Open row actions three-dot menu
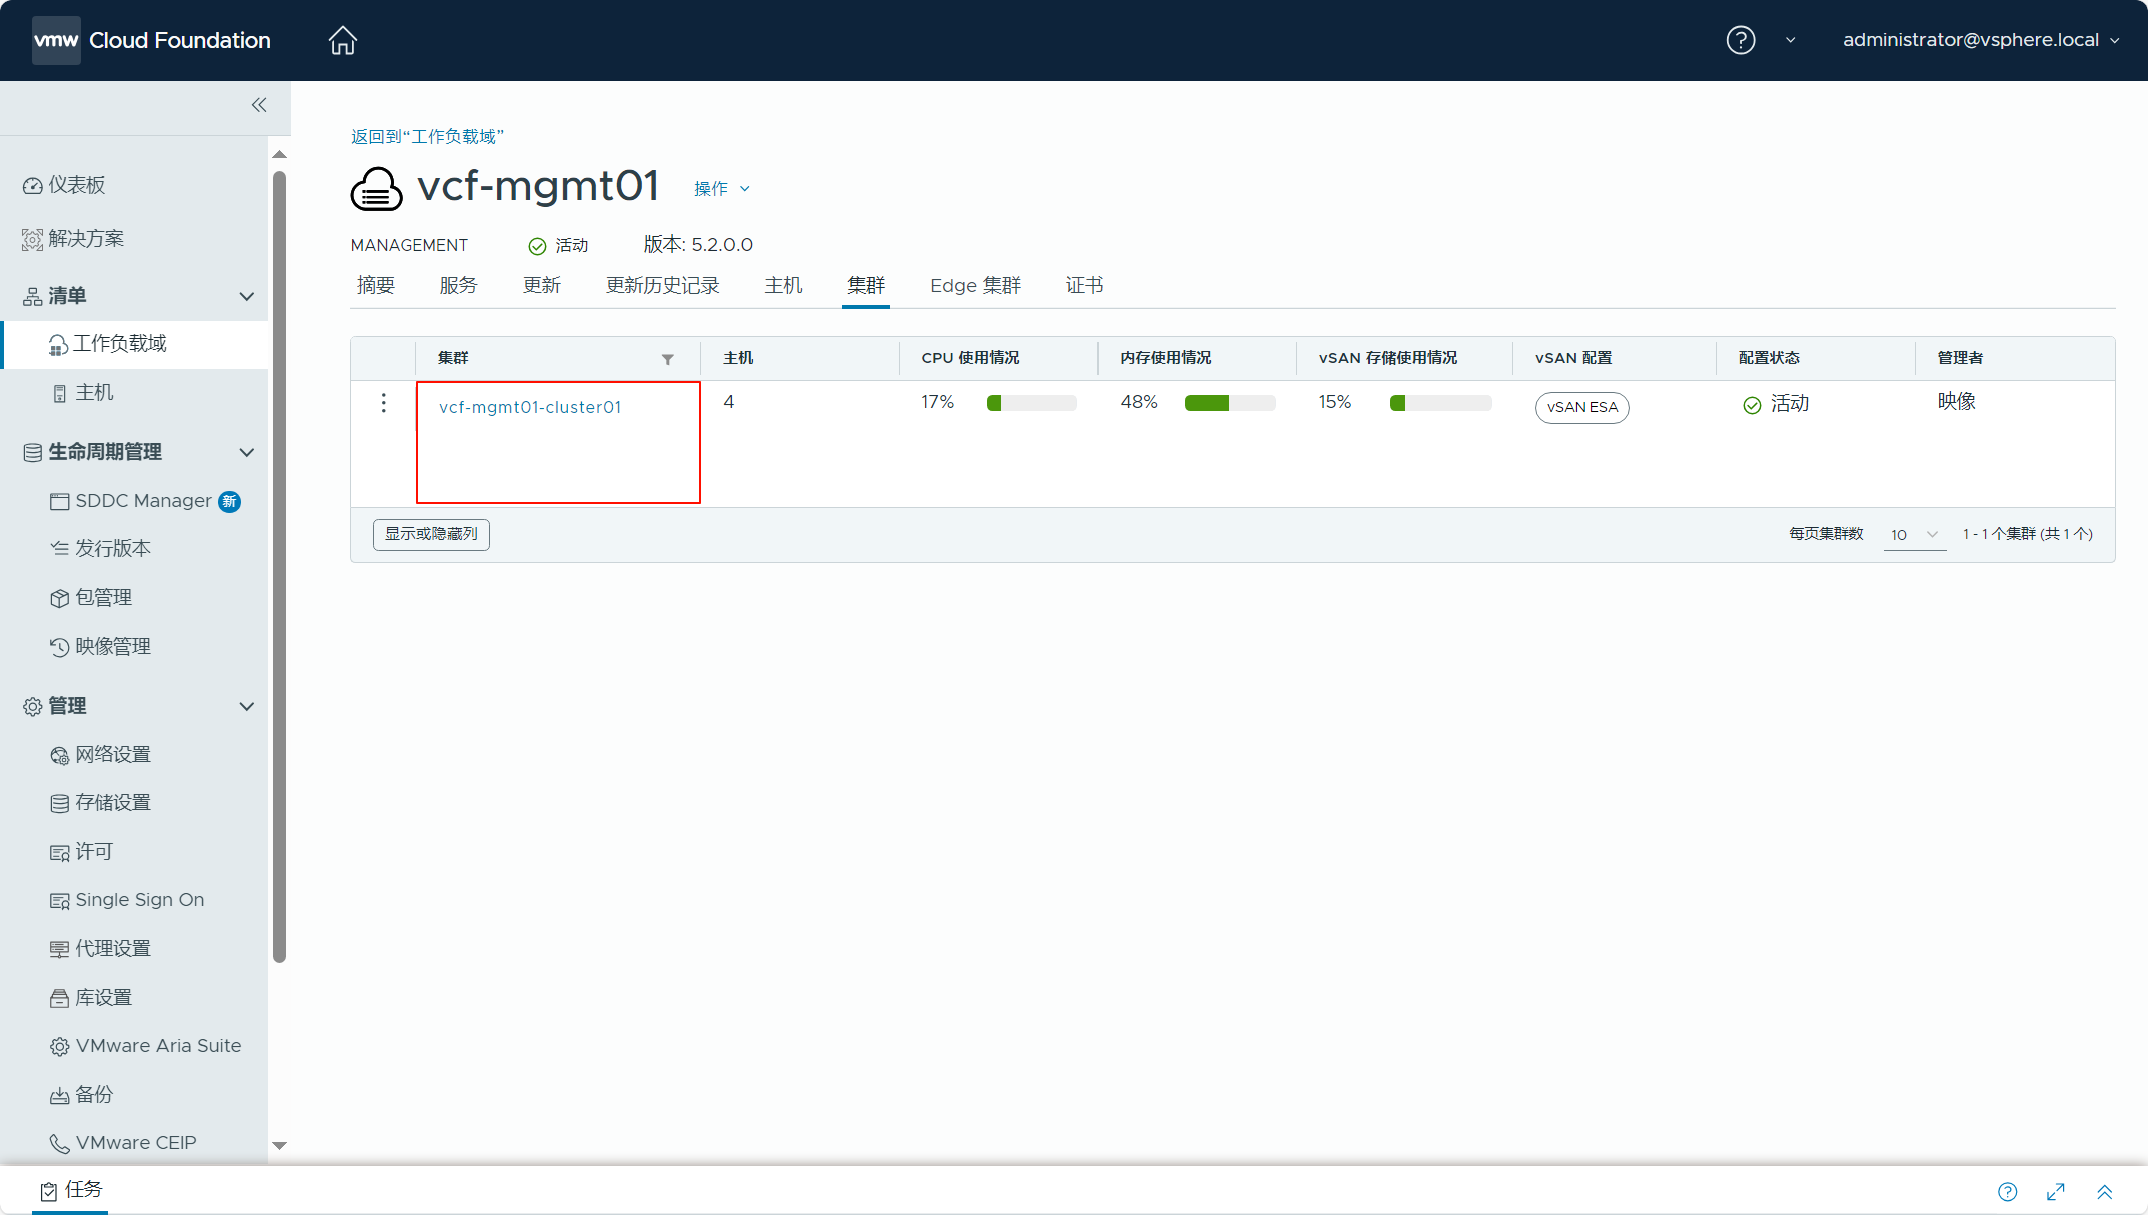Viewport: 2148px width, 1215px height. (383, 403)
